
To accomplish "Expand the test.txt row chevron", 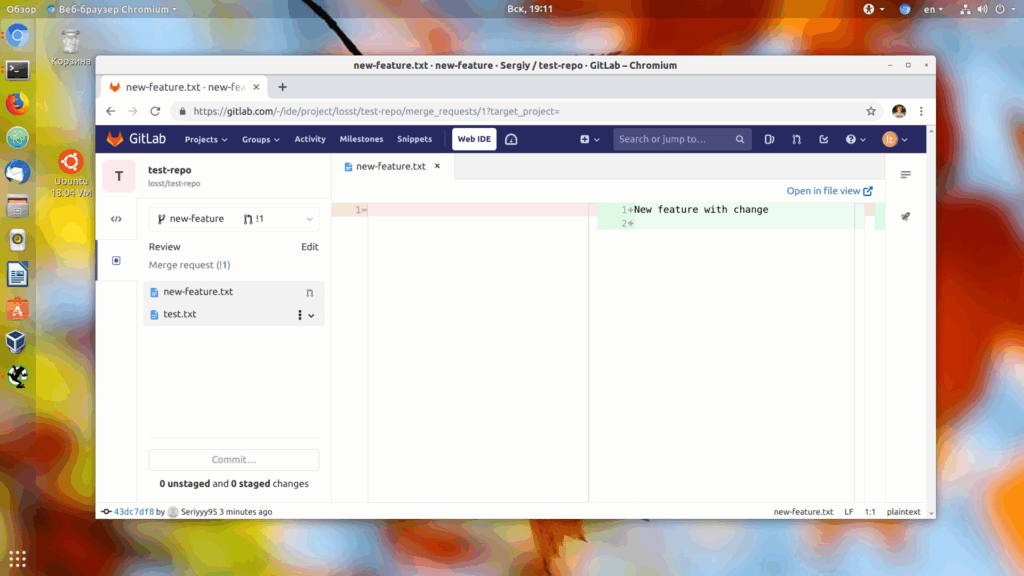I will [x=312, y=315].
